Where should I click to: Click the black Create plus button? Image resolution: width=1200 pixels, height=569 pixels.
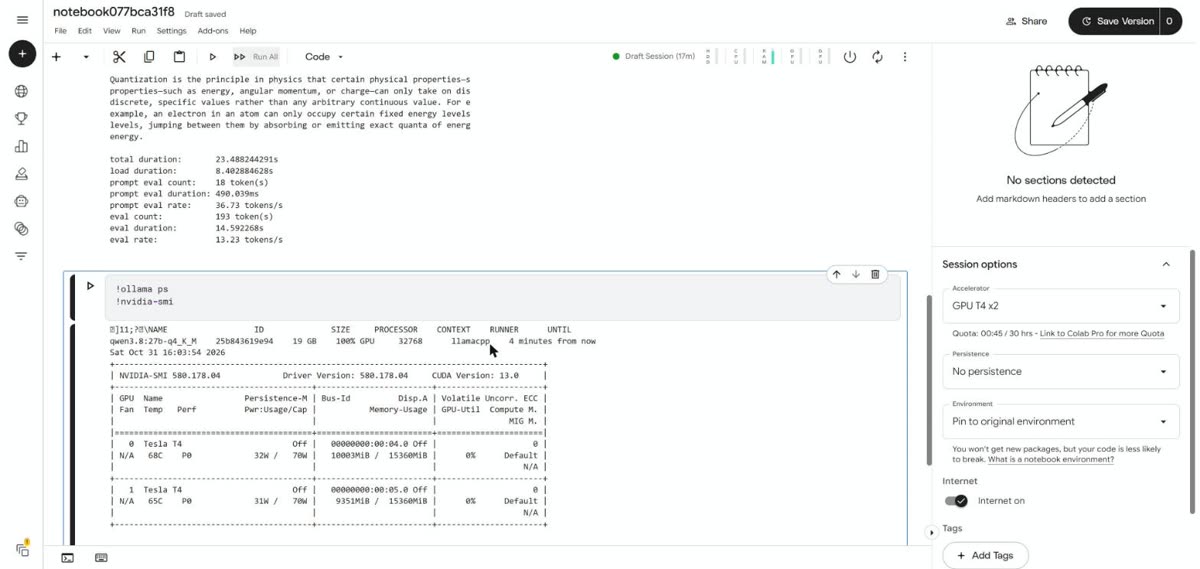(x=22, y=54)
